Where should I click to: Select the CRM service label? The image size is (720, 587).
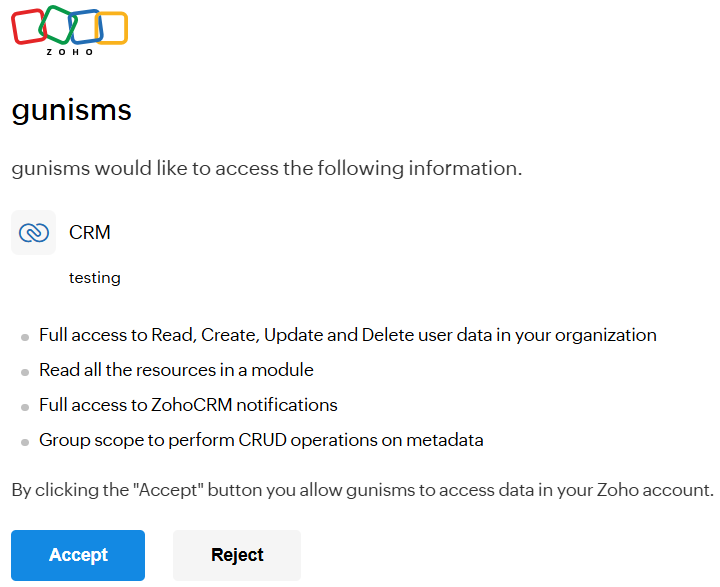(90, 232)
